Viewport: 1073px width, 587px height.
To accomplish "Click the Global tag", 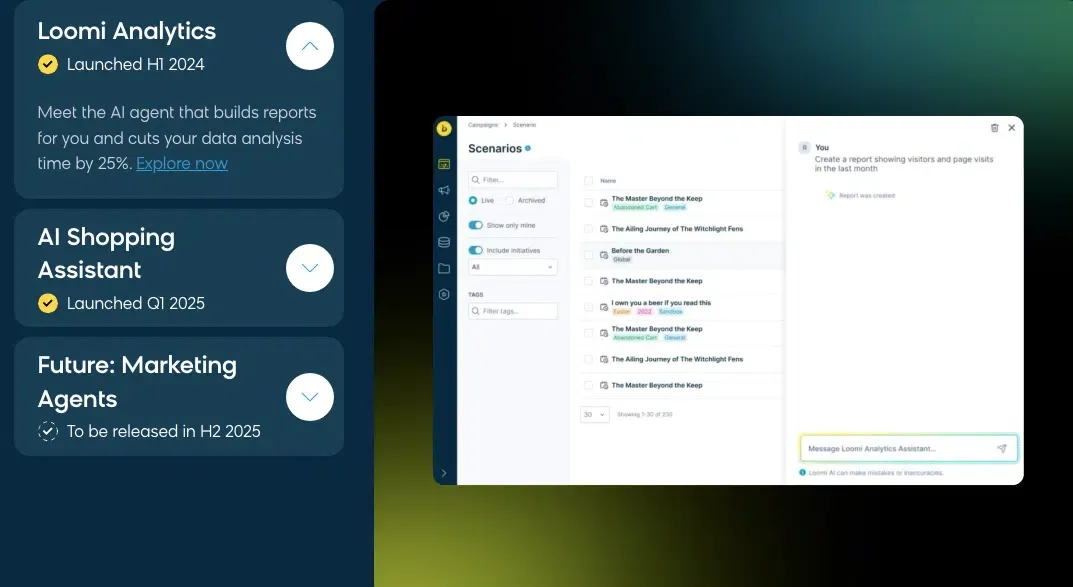I will pos(622,259).
